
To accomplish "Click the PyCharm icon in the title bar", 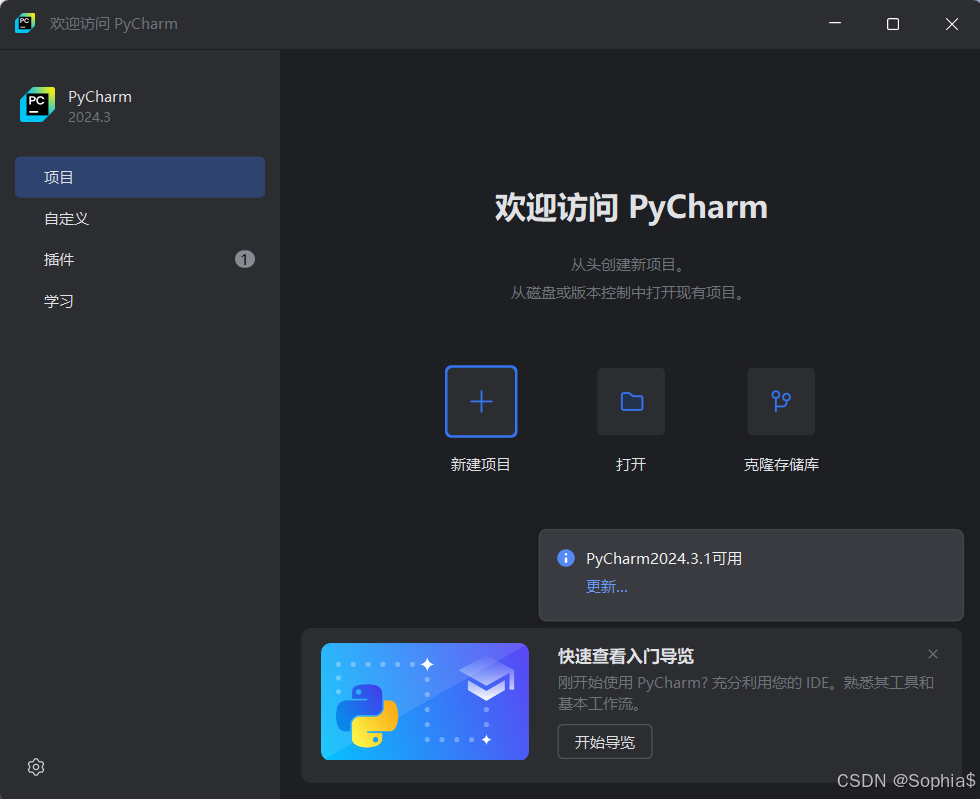I will 24,23.
